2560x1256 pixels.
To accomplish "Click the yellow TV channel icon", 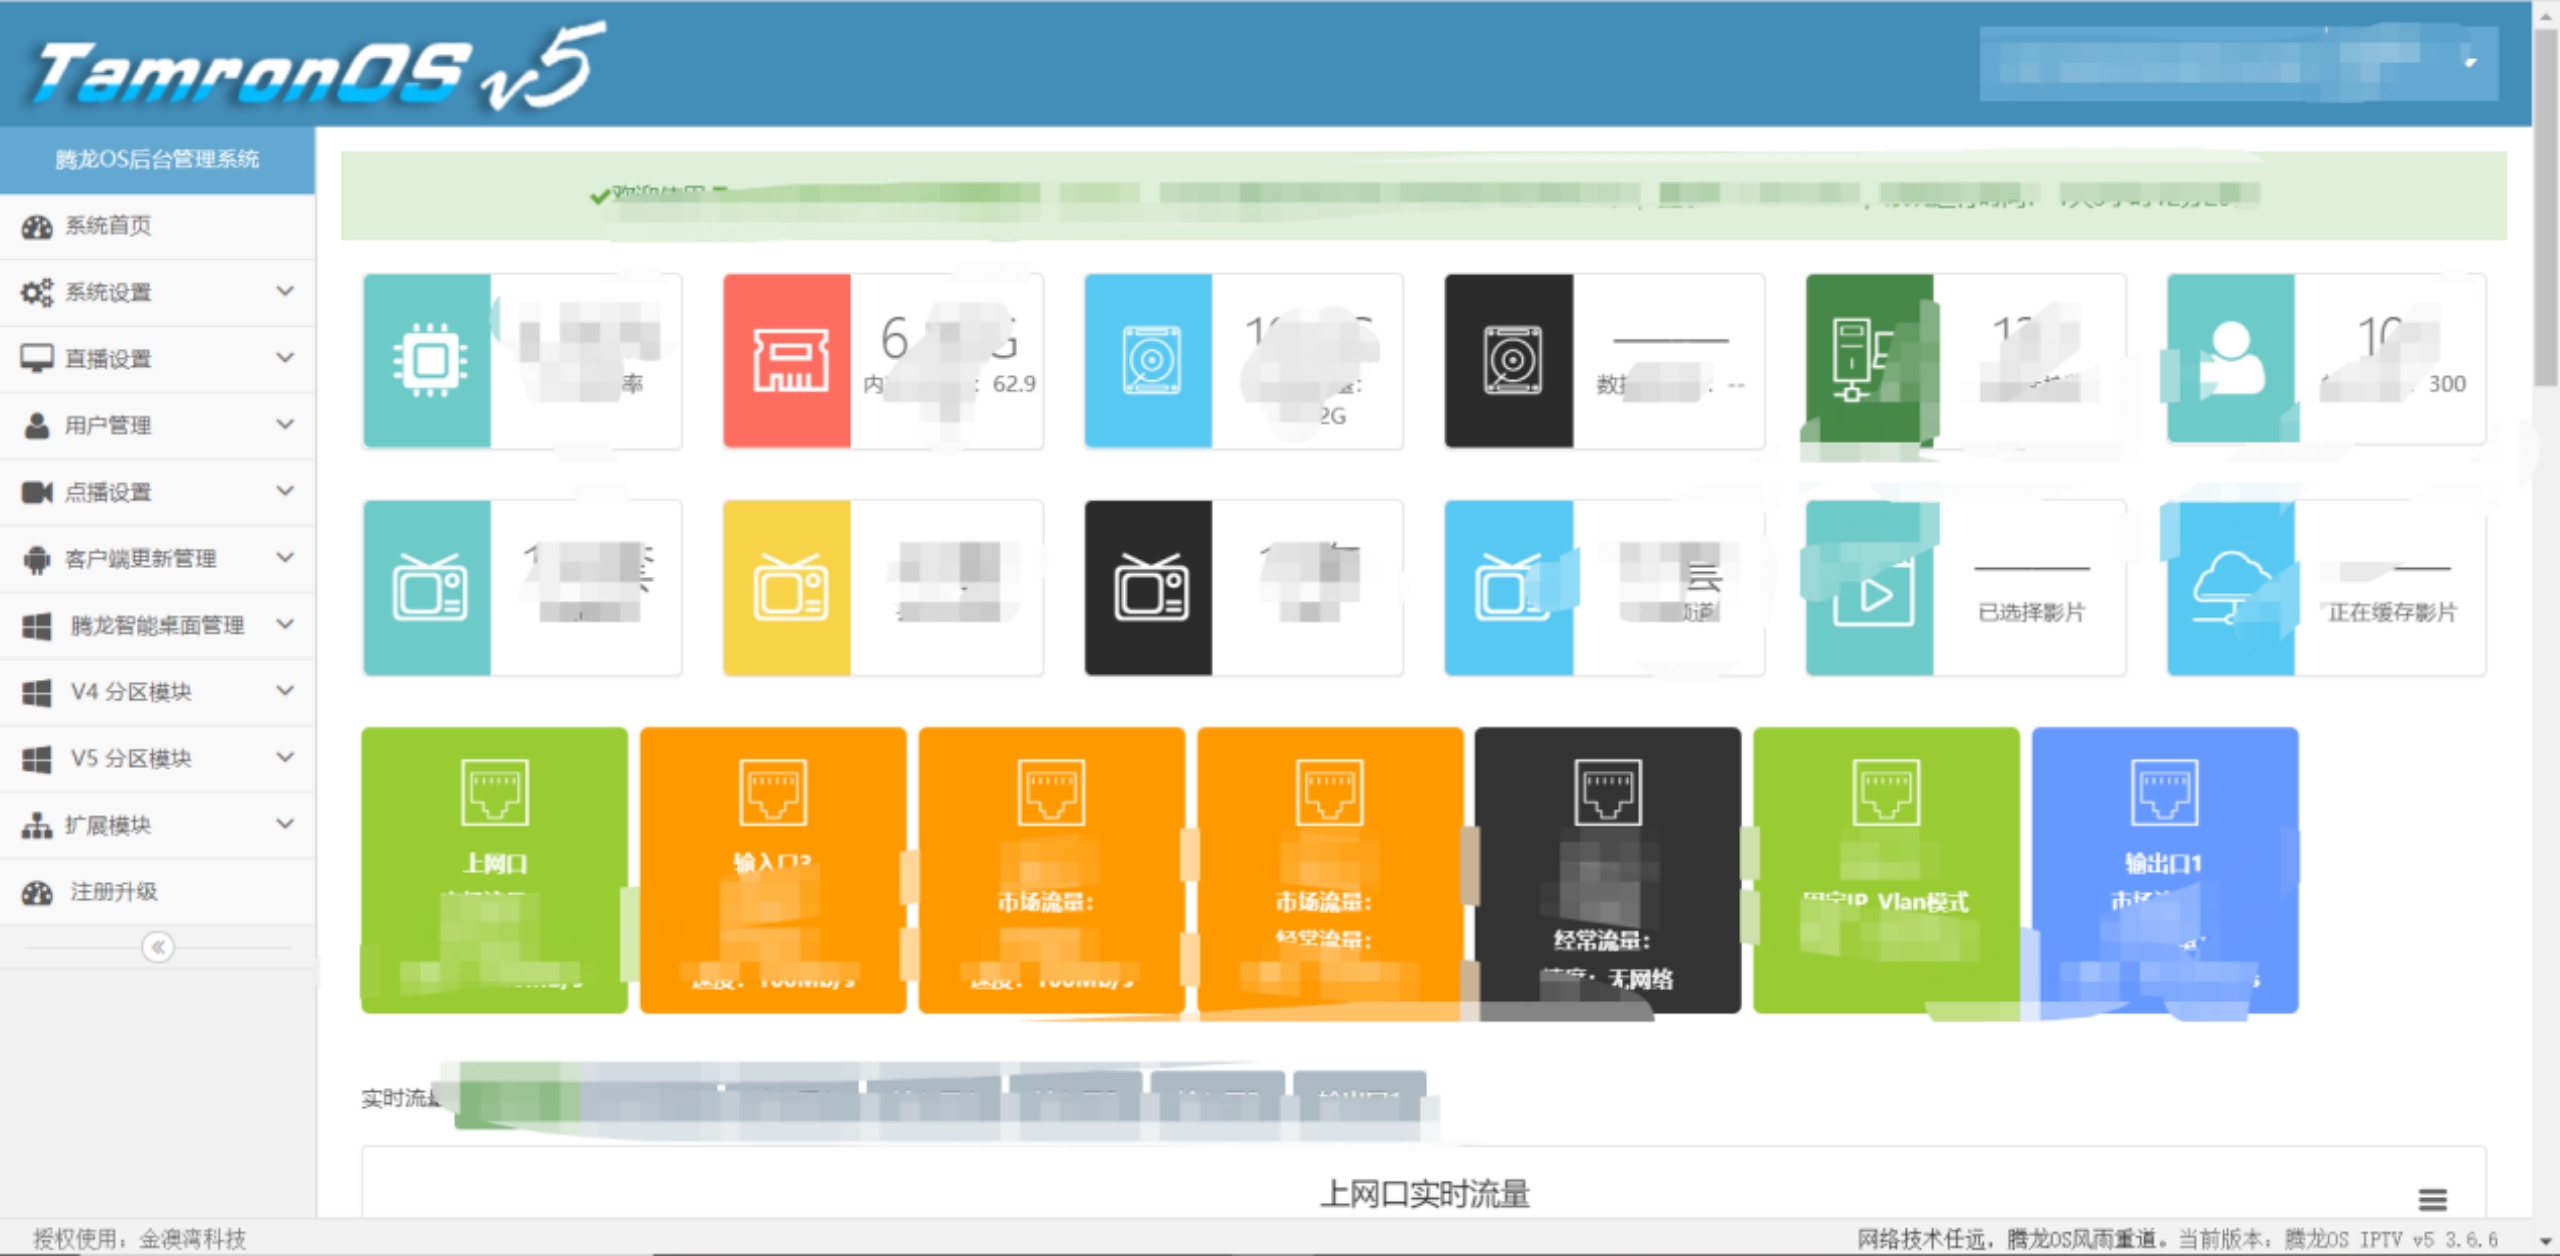I will click(788, 588).
